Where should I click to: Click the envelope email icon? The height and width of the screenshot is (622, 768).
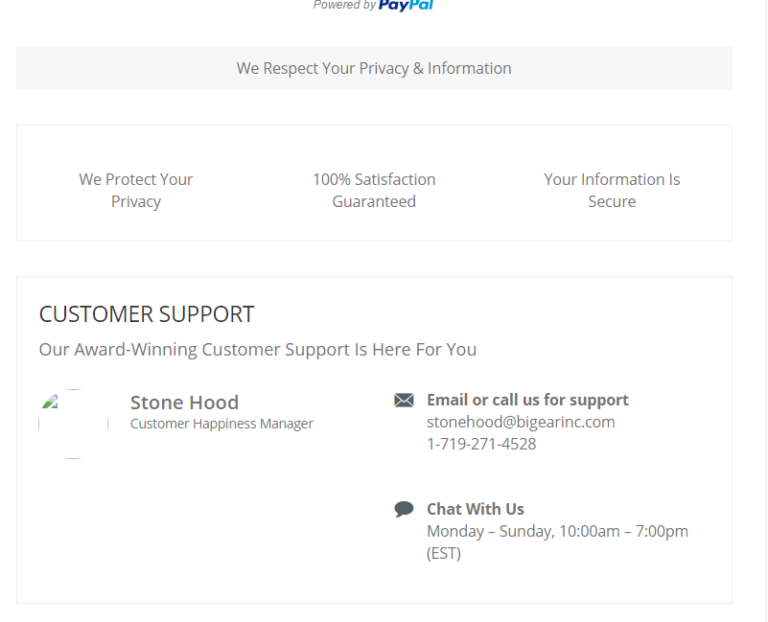[x=404, y=400]
